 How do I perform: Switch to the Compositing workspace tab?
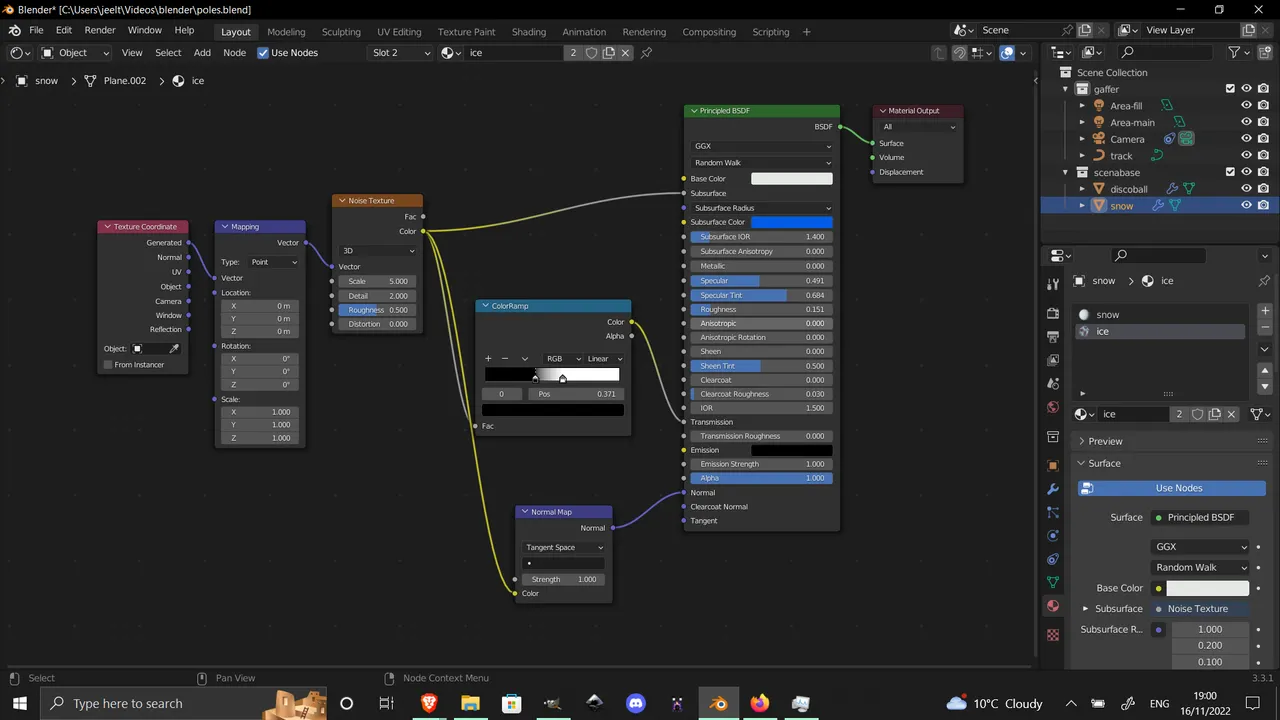[x=709, y=31]
